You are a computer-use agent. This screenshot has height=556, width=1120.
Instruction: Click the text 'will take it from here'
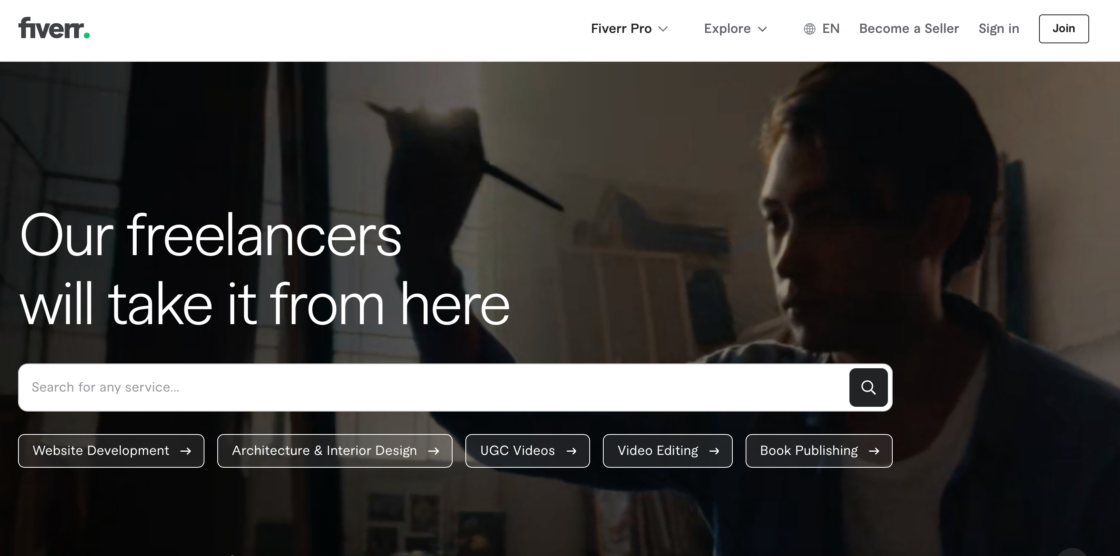click(x=265, y=304)
